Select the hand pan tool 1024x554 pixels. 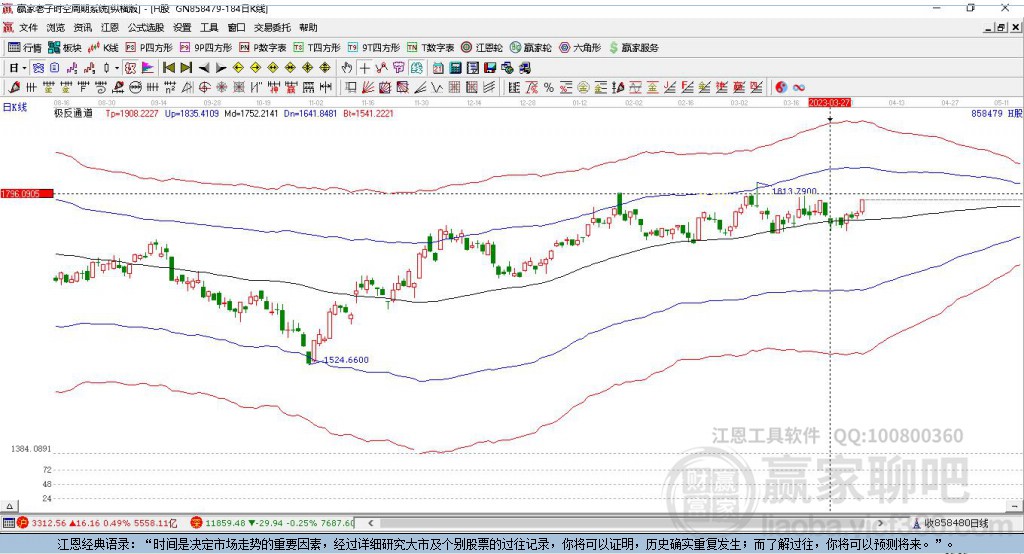346,68
